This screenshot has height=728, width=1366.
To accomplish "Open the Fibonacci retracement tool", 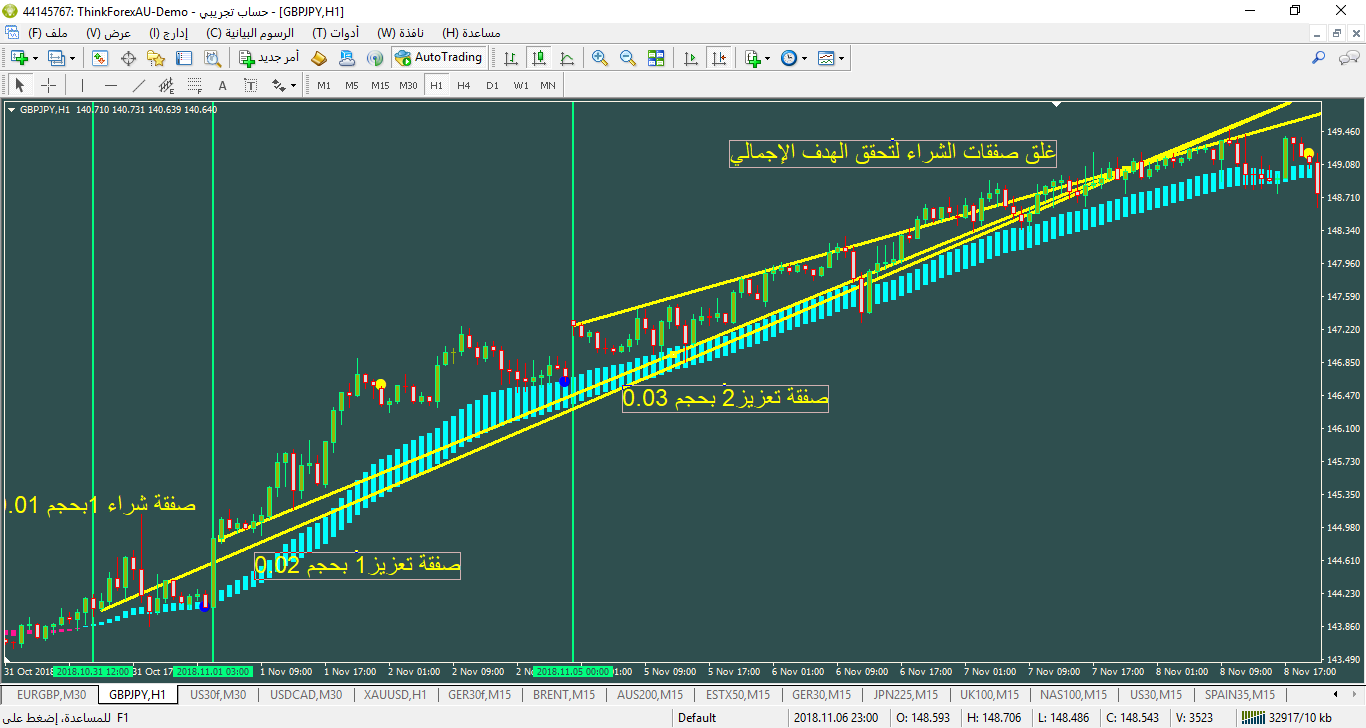I will tap(195, 85).
